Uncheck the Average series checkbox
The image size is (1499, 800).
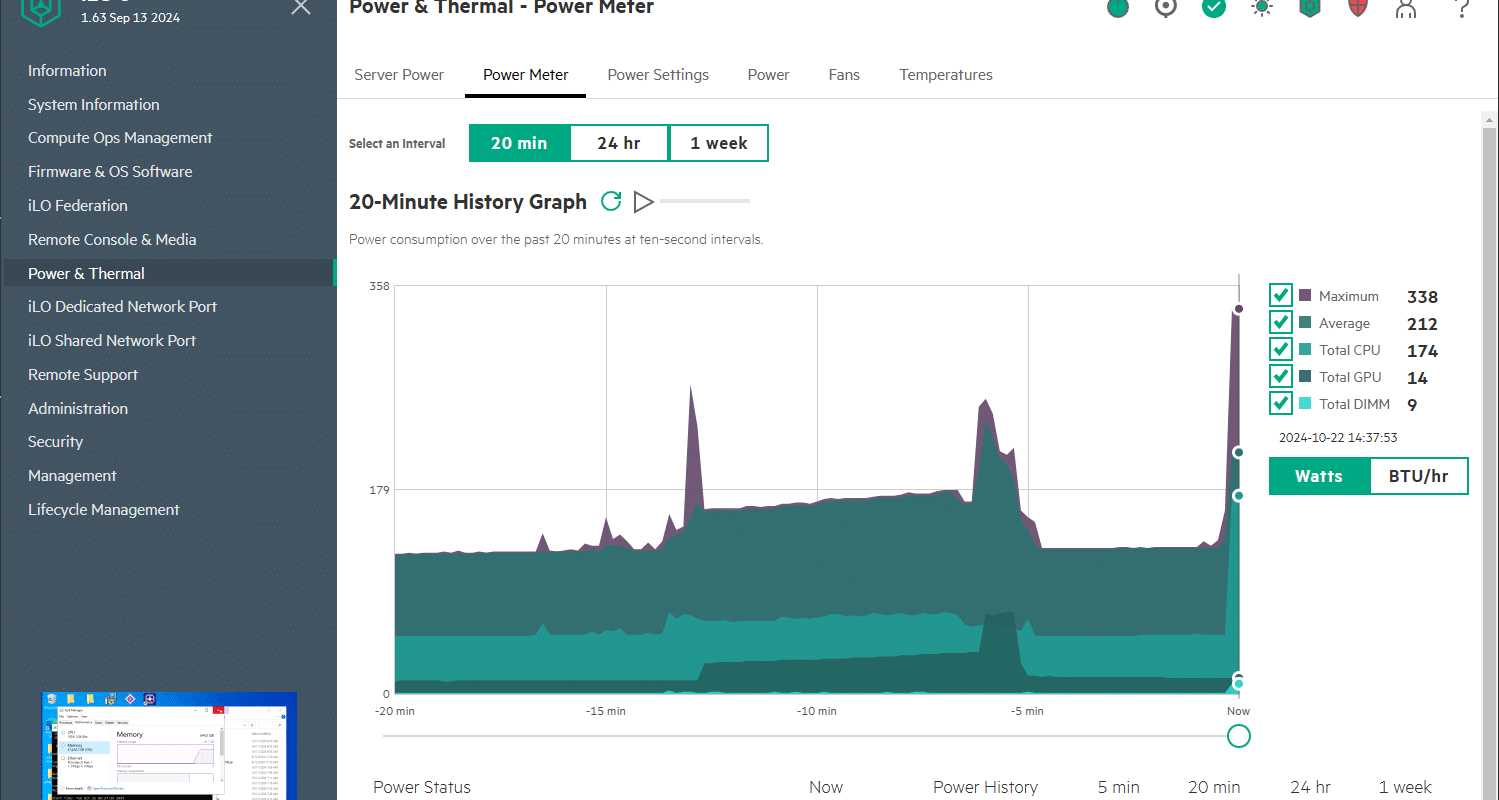click(x=1280, y=322)
